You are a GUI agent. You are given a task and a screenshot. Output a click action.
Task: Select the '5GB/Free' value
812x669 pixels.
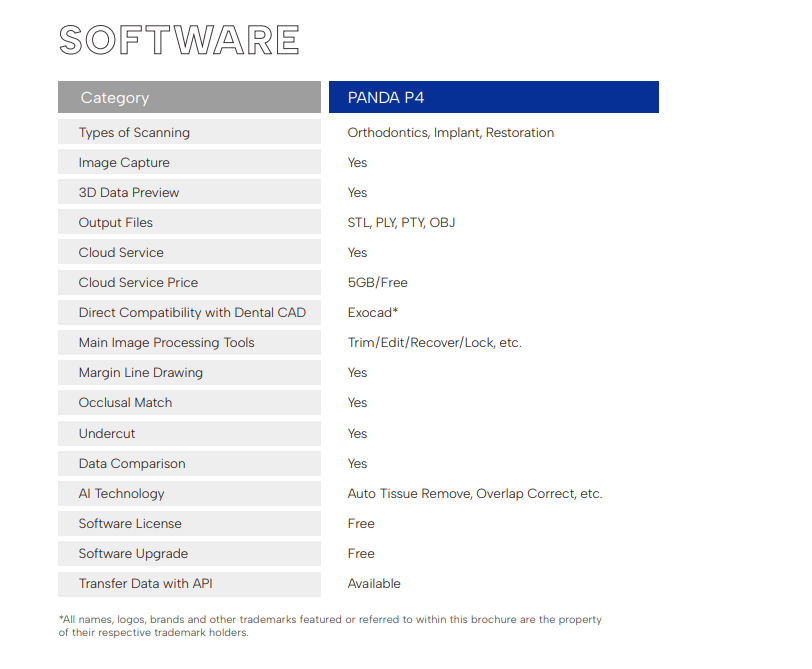pos(378,283)
